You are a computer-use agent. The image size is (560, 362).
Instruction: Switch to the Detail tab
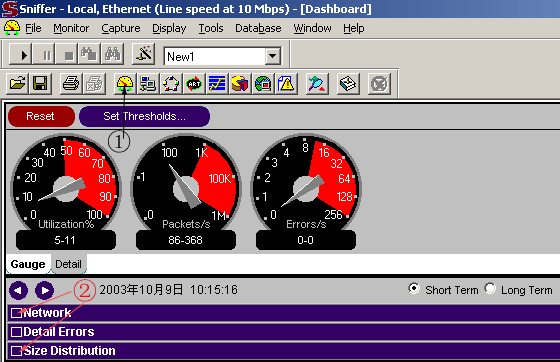coord(68,264)
